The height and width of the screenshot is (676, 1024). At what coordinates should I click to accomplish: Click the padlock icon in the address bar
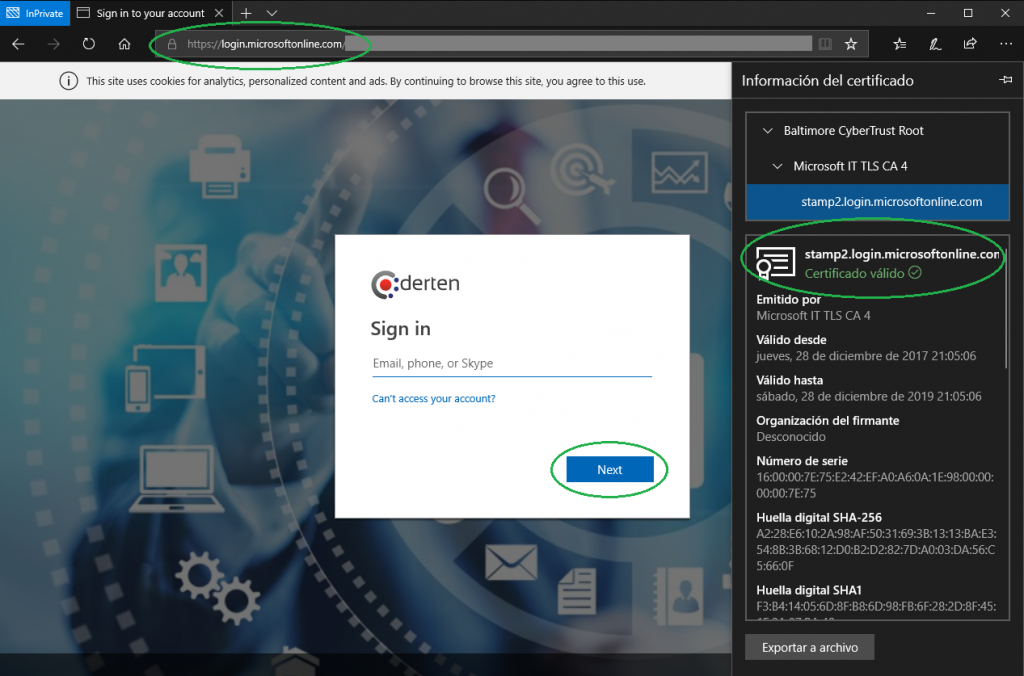(x=172, y=44)
